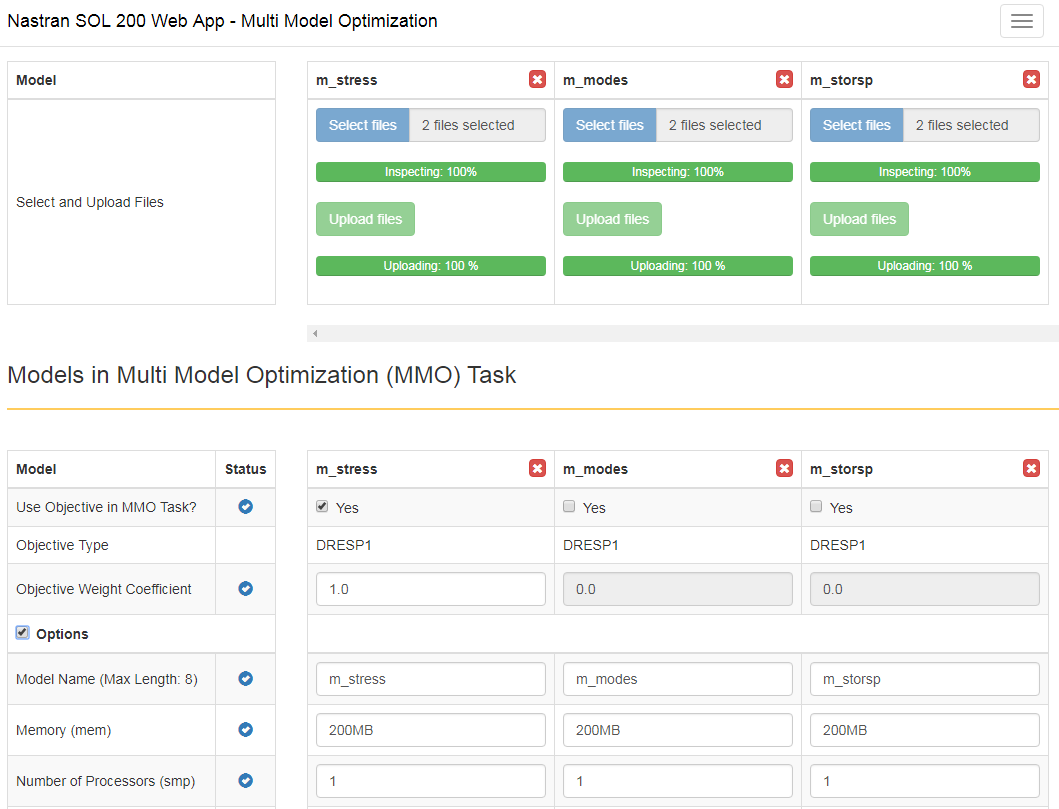Click m_storsp Uploading 100% progress bar
The width and height of the screenshot is (1059, 809).
(925, 265)
